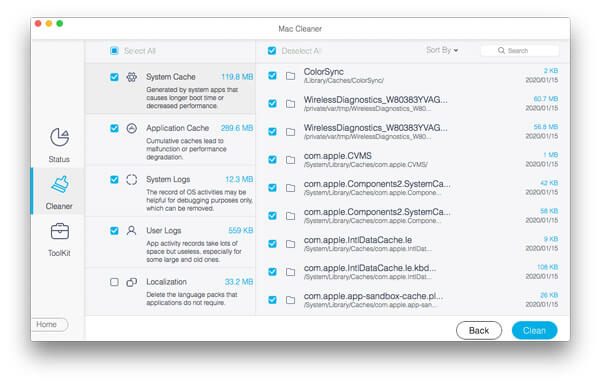Viewport: 600px width, 384px height.
Task: Open the Sort By dropdown
Action: 442,50
